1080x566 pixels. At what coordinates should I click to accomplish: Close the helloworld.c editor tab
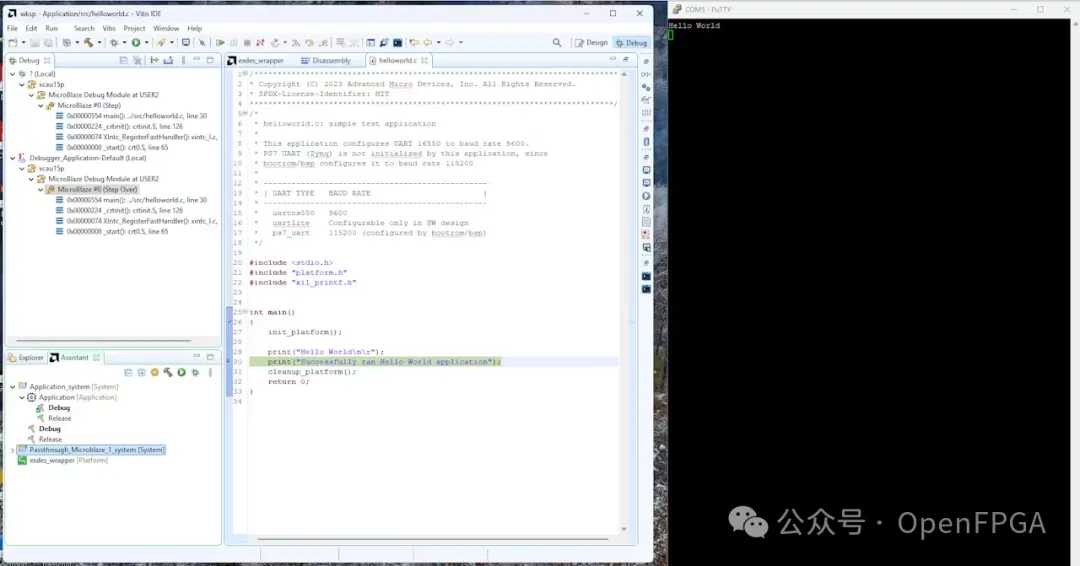pos(424,61)
